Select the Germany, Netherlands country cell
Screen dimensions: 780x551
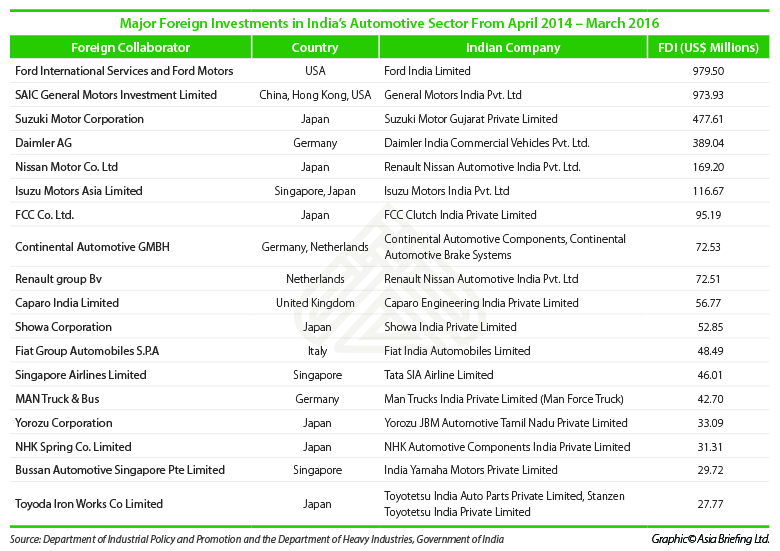pos(315,247)
